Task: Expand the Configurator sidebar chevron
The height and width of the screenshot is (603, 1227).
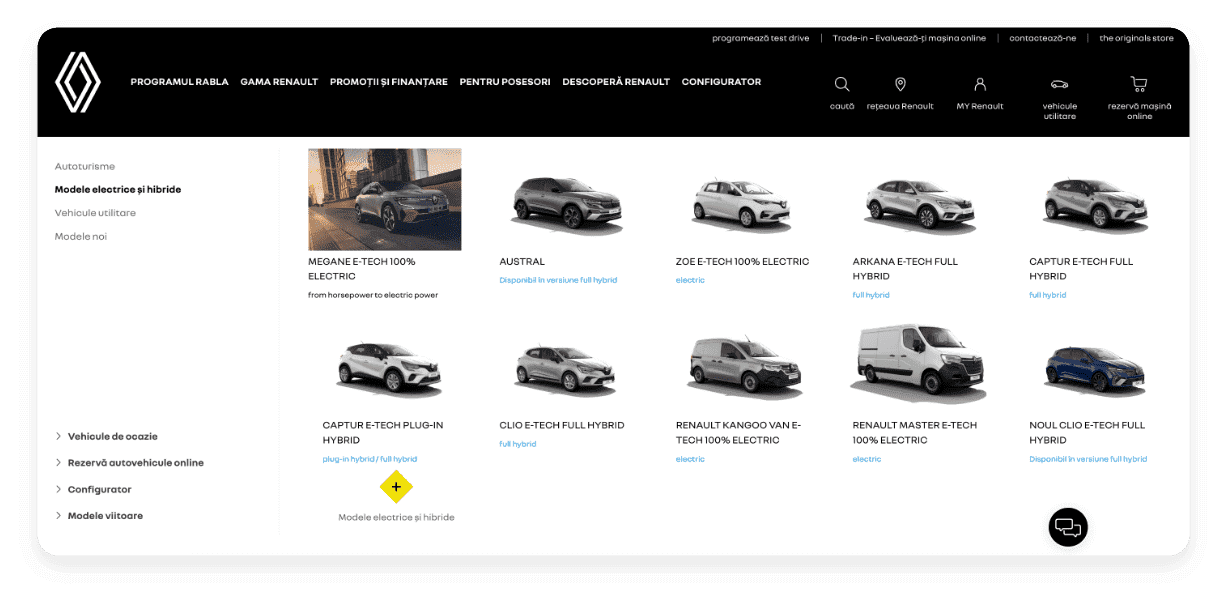Action: (x=59, y=490)
